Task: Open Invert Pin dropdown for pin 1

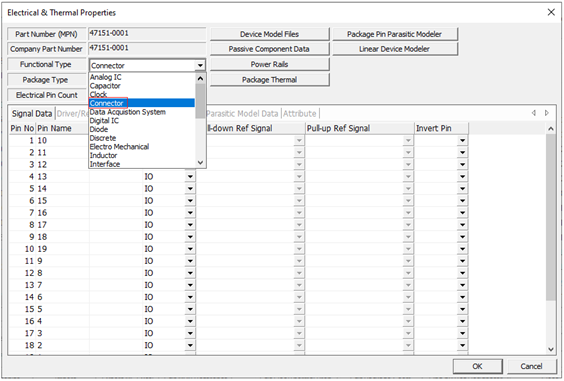Action: click(463, 141)
